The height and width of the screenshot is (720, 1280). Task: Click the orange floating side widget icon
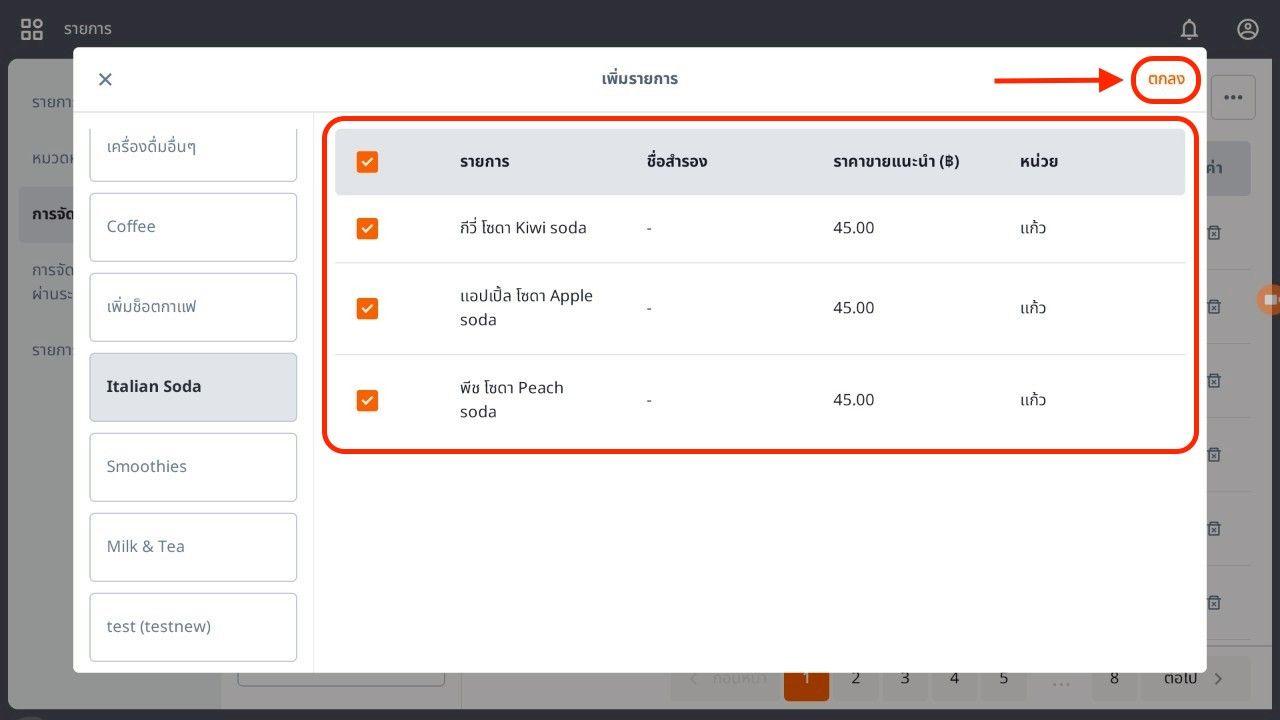1269,299
